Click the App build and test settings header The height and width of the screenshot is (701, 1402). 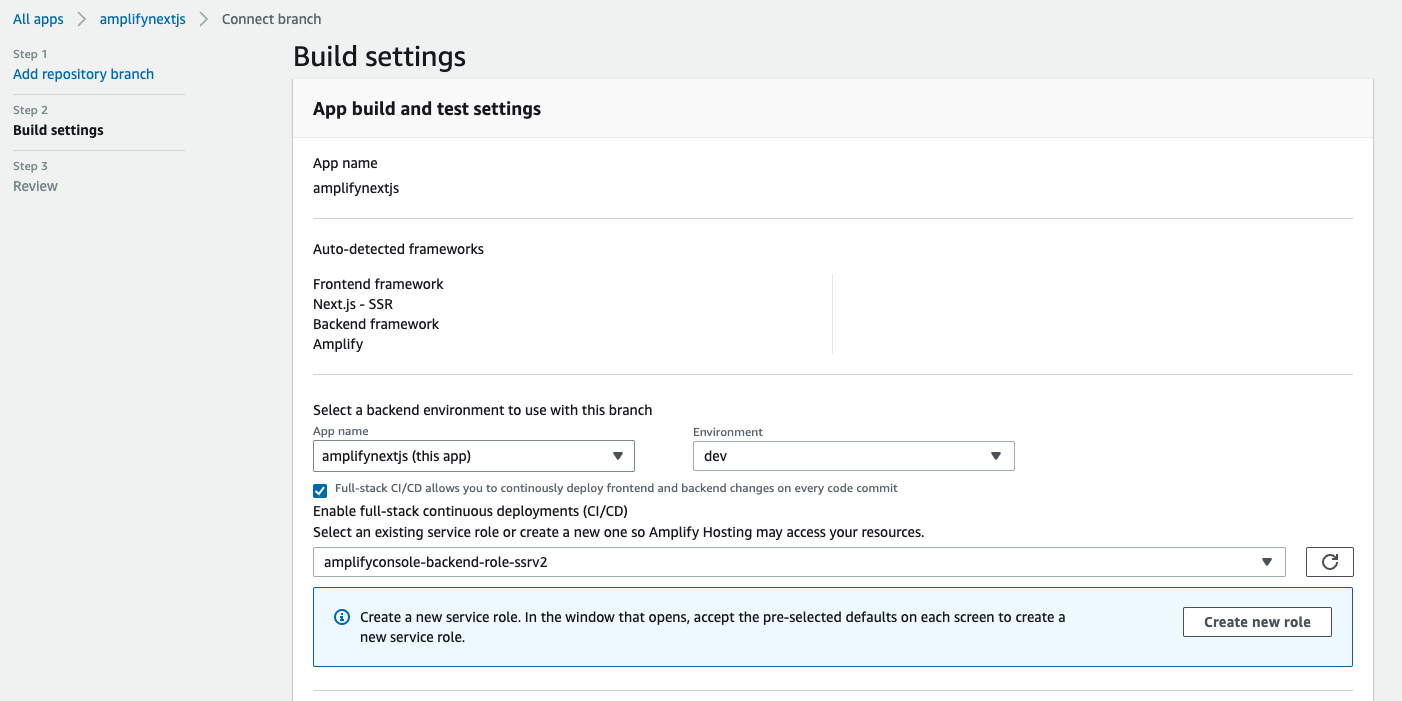tap(427, 109)
